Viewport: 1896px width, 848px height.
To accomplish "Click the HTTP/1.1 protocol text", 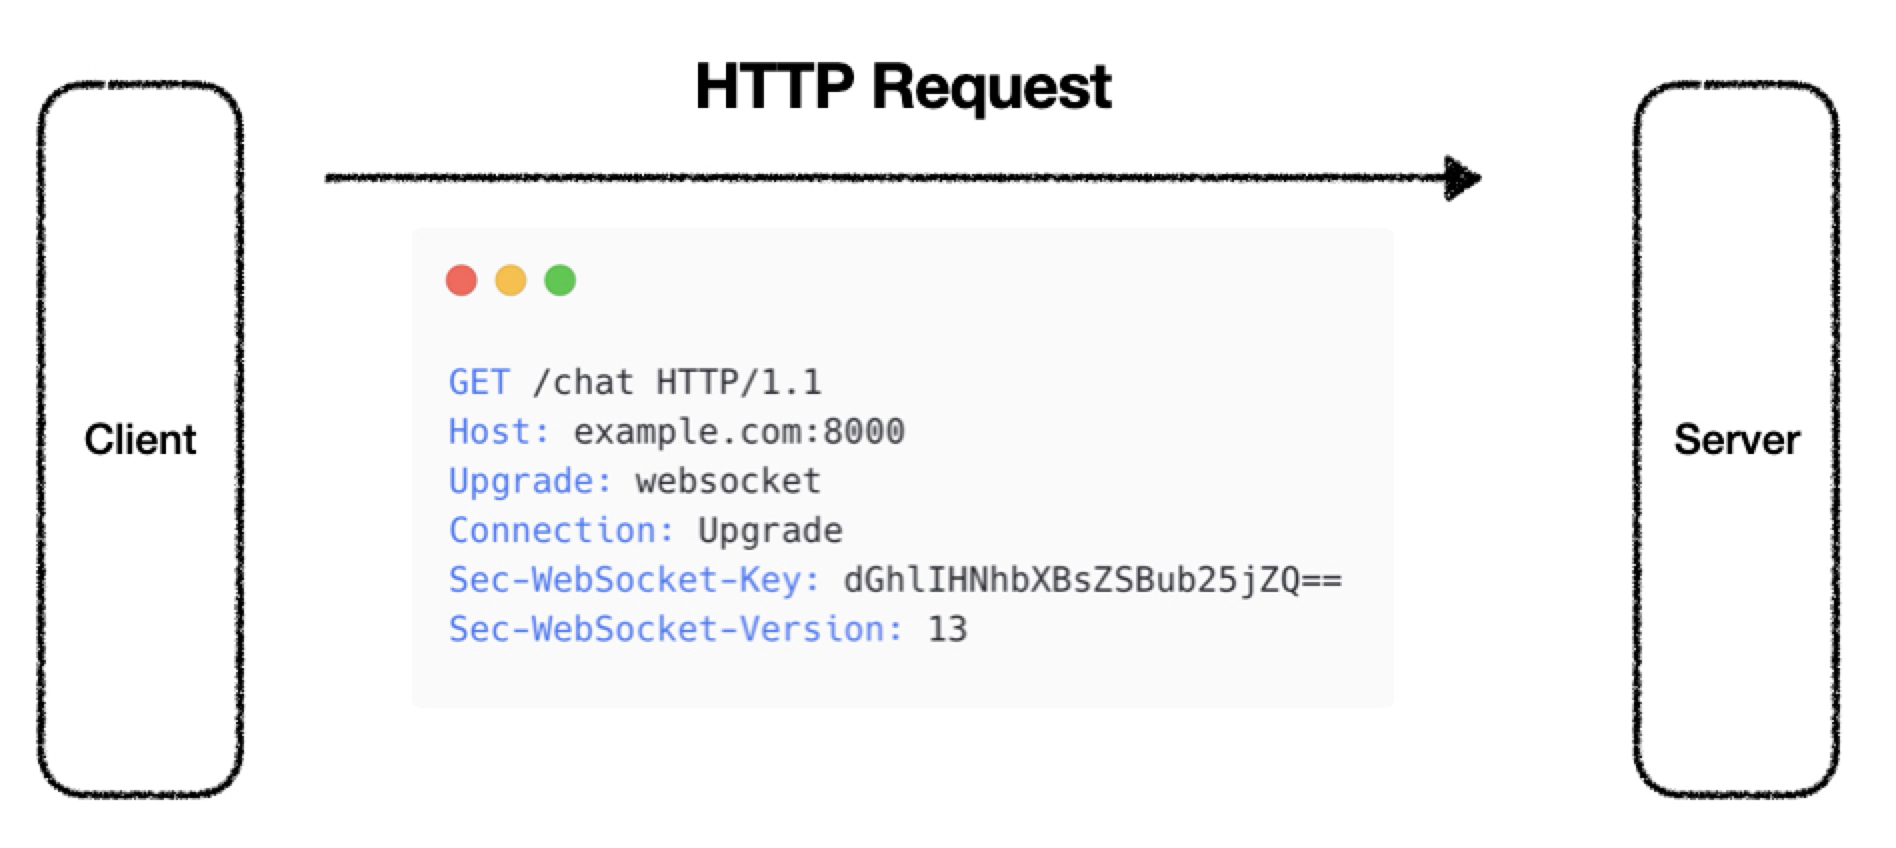I will click(x=738, y=382).
